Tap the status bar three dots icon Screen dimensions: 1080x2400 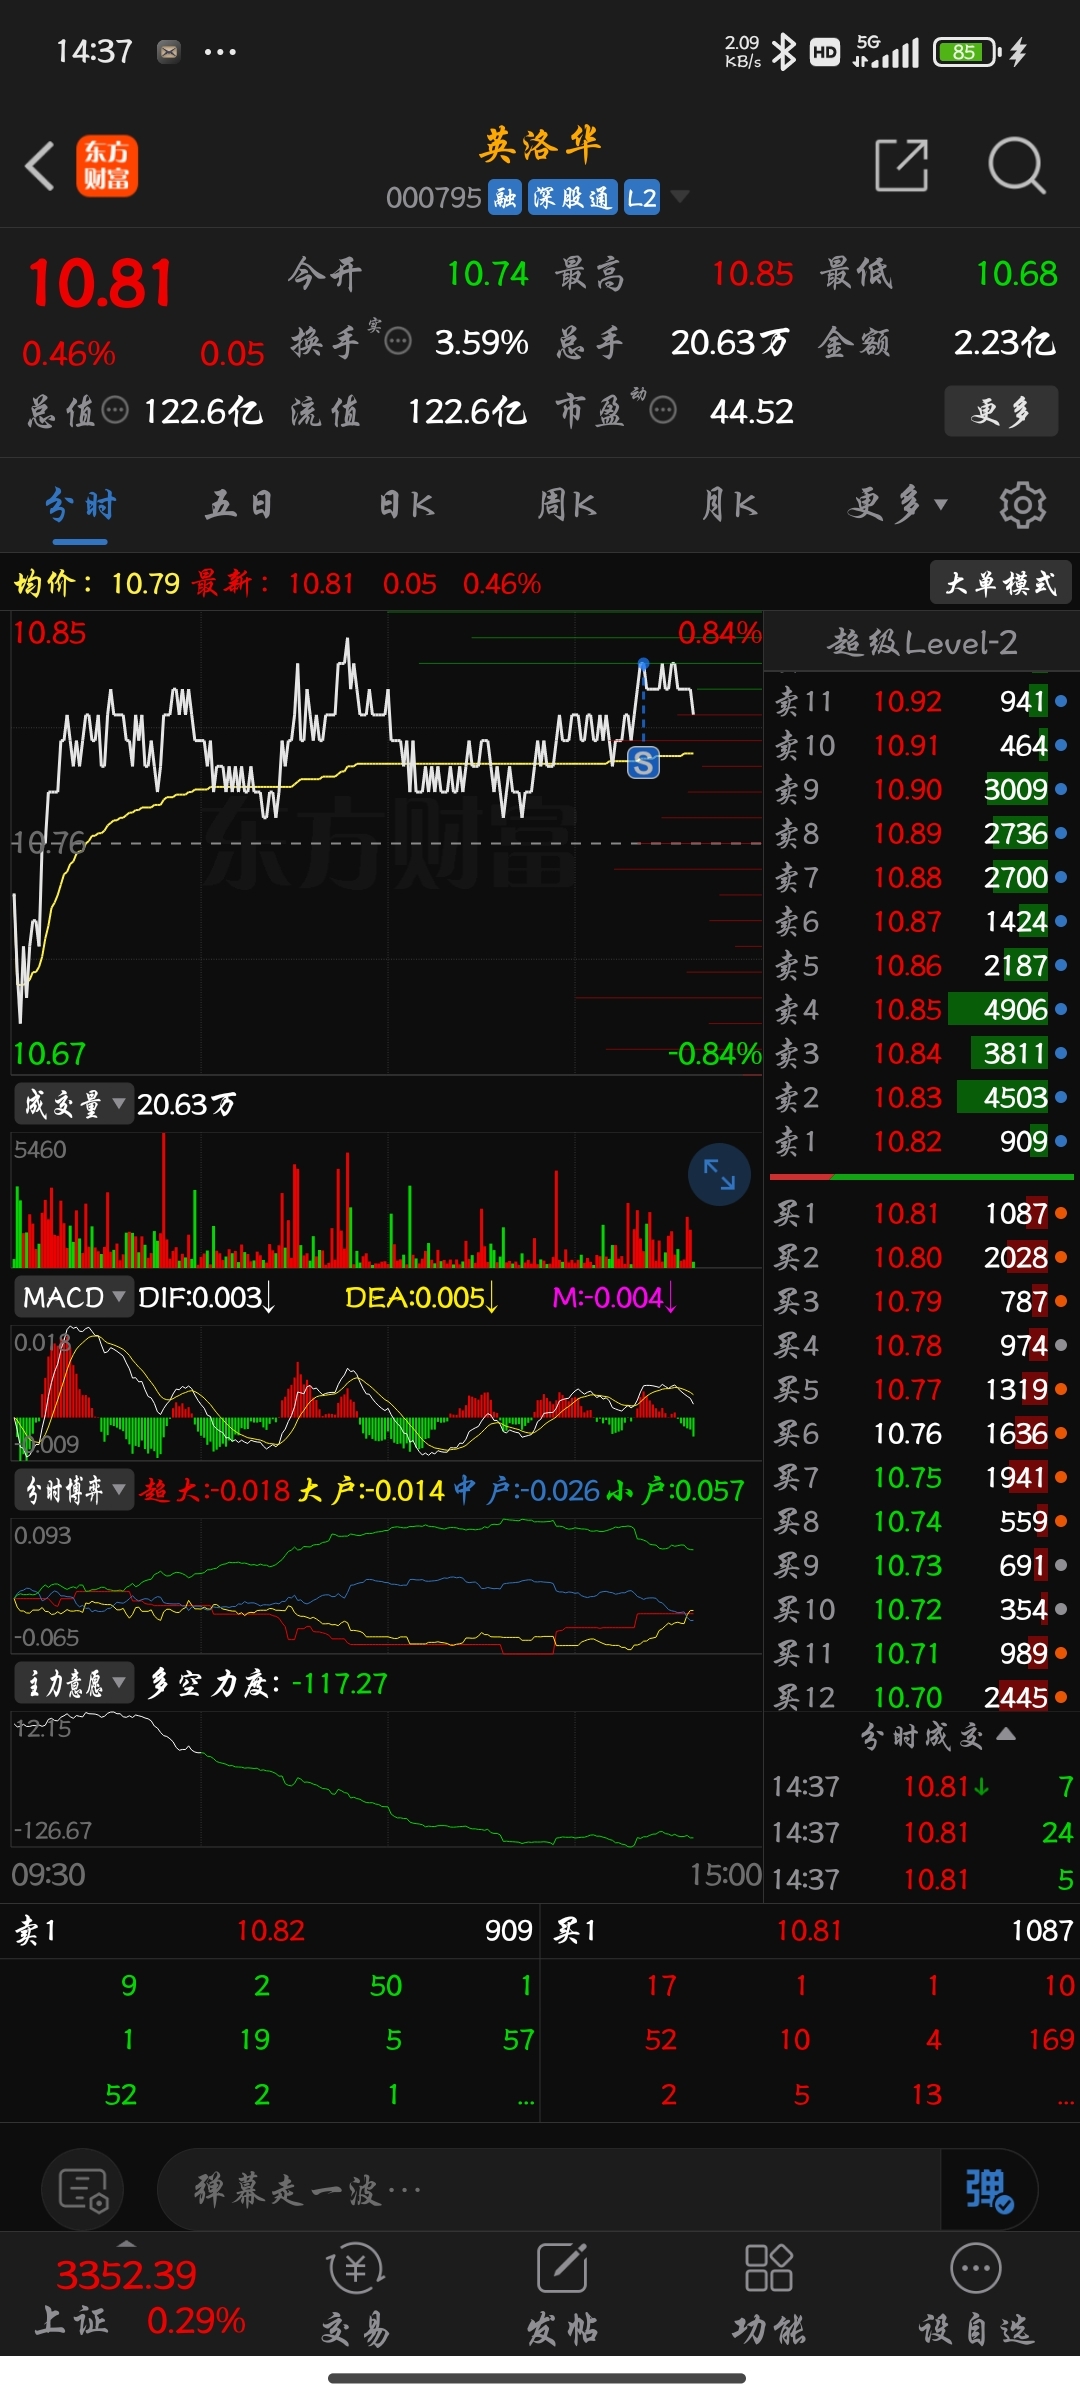pos(220,51)
